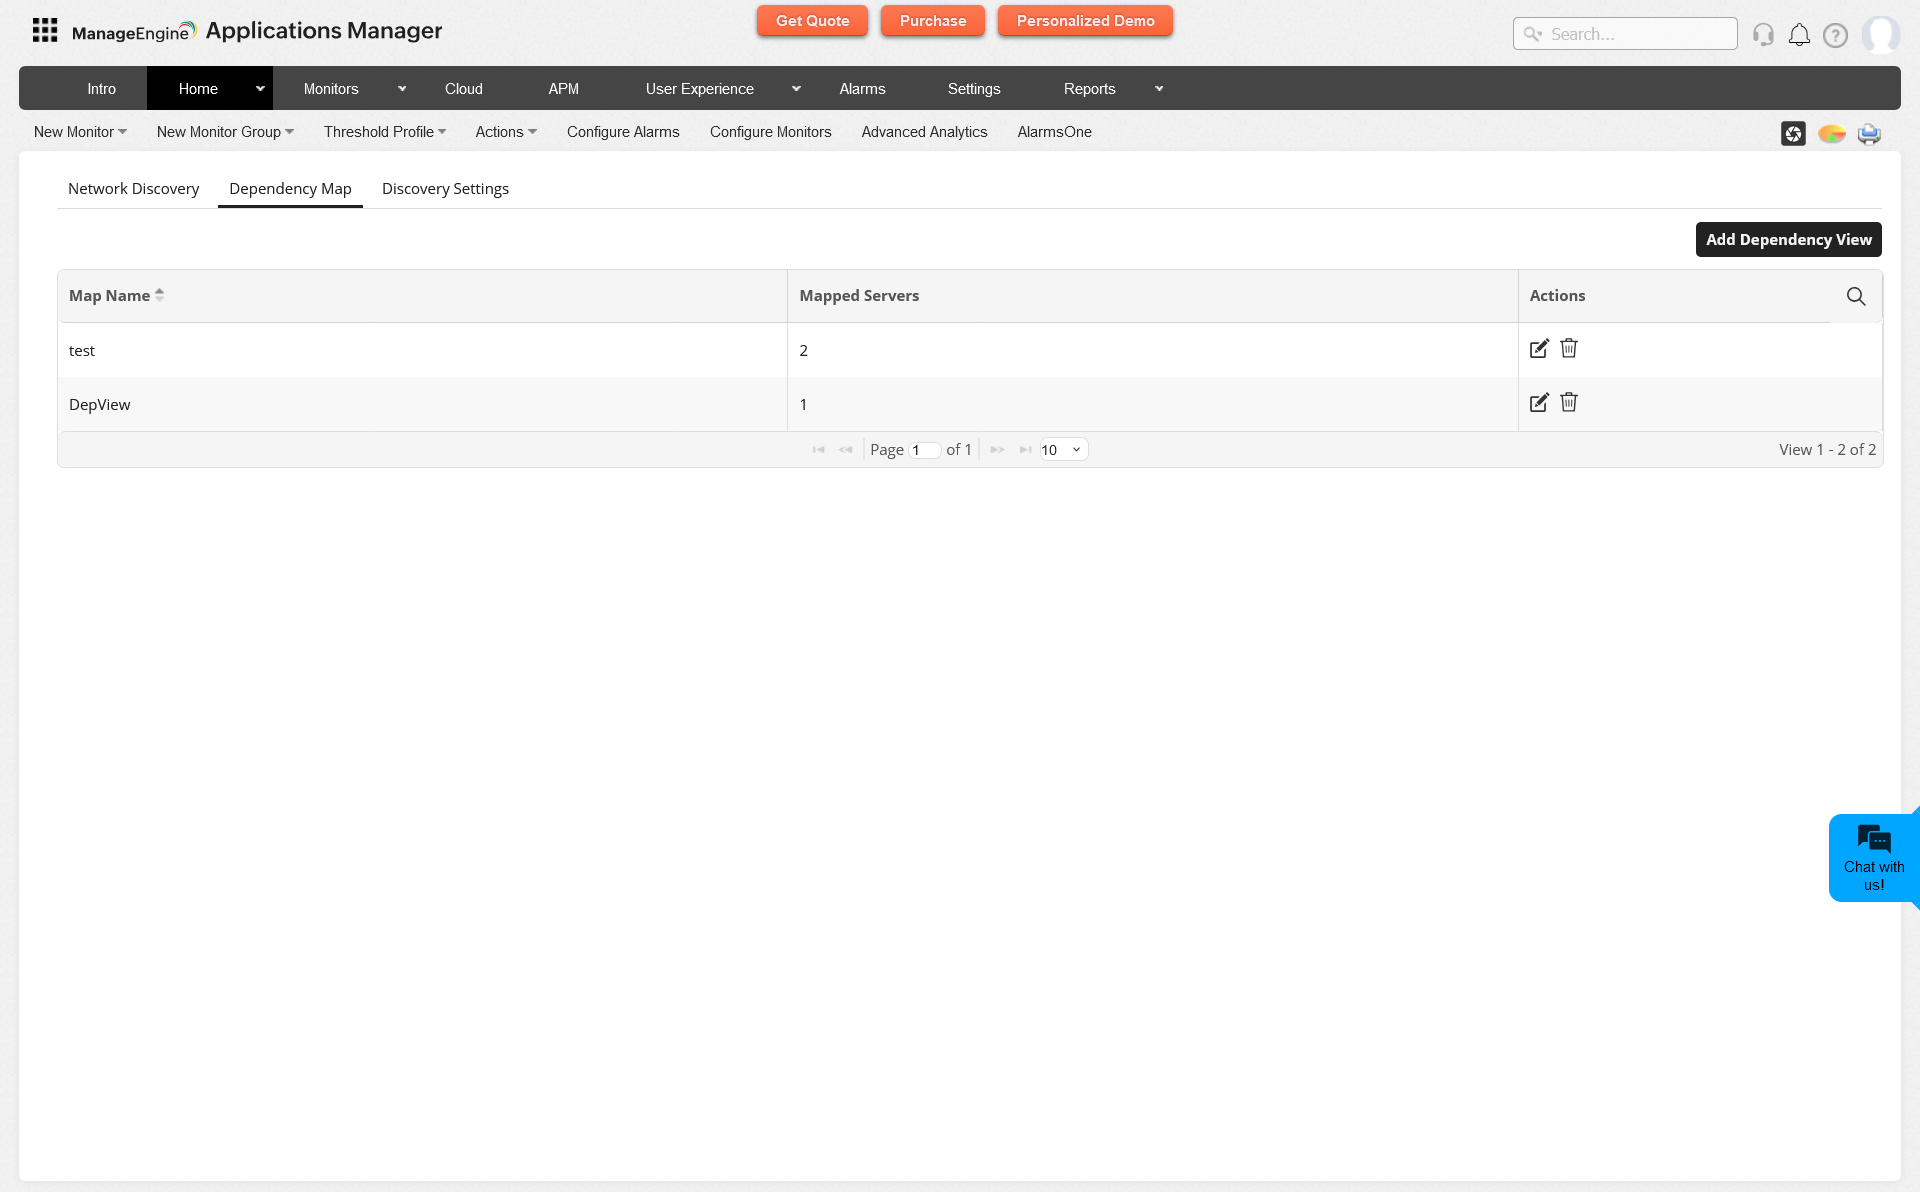Toggle the Map Name column sort arrows
This screenshot has height=1192, width=1920.
click(160, 295)
